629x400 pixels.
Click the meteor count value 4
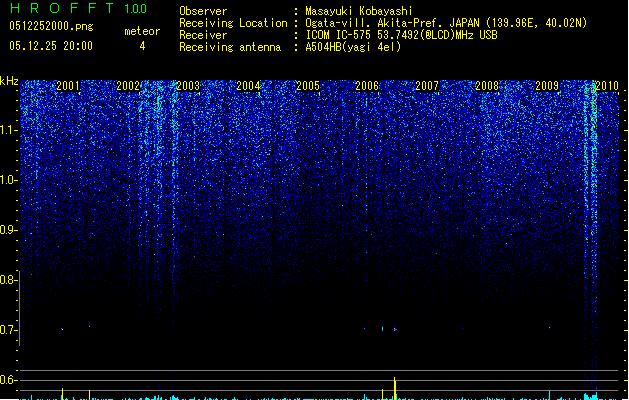coord(142,46)
